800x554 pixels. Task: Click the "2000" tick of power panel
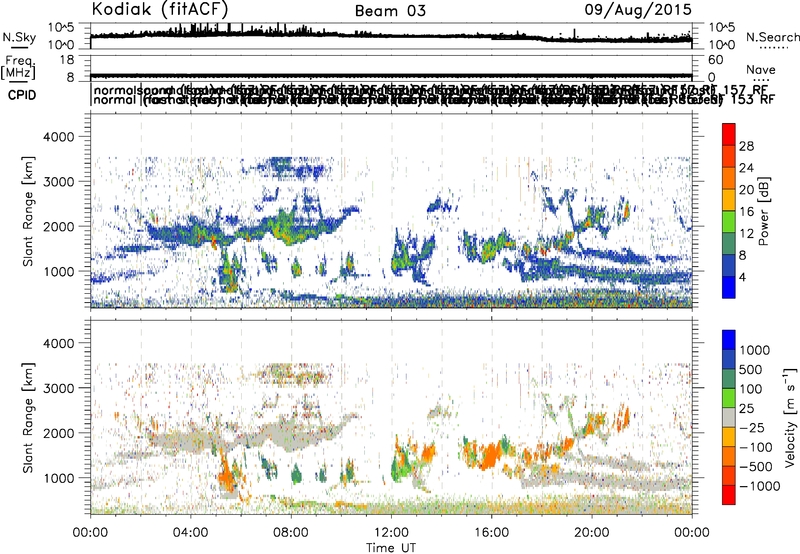tap(58, 226)
